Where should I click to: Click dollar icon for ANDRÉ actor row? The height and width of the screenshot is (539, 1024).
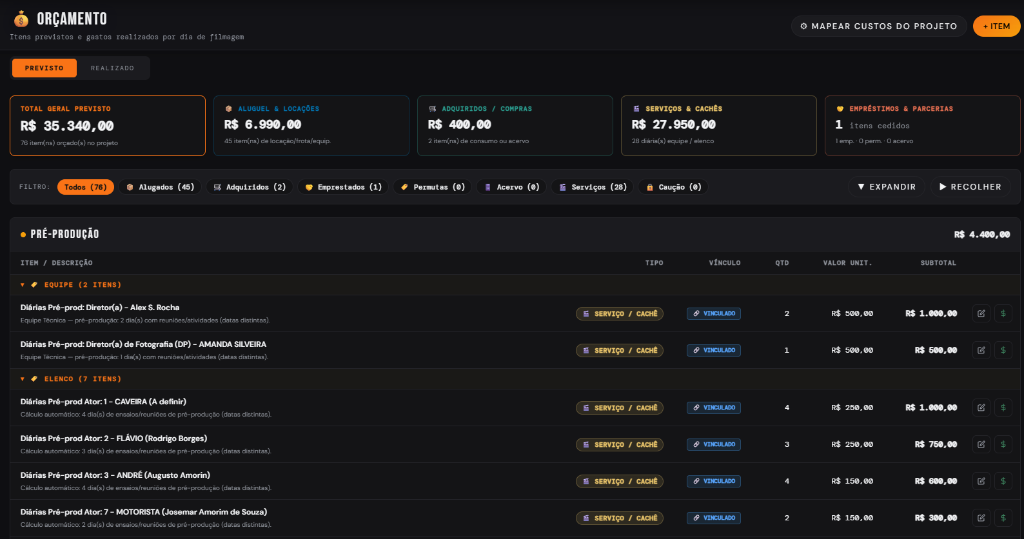(x=1003, y=481)
